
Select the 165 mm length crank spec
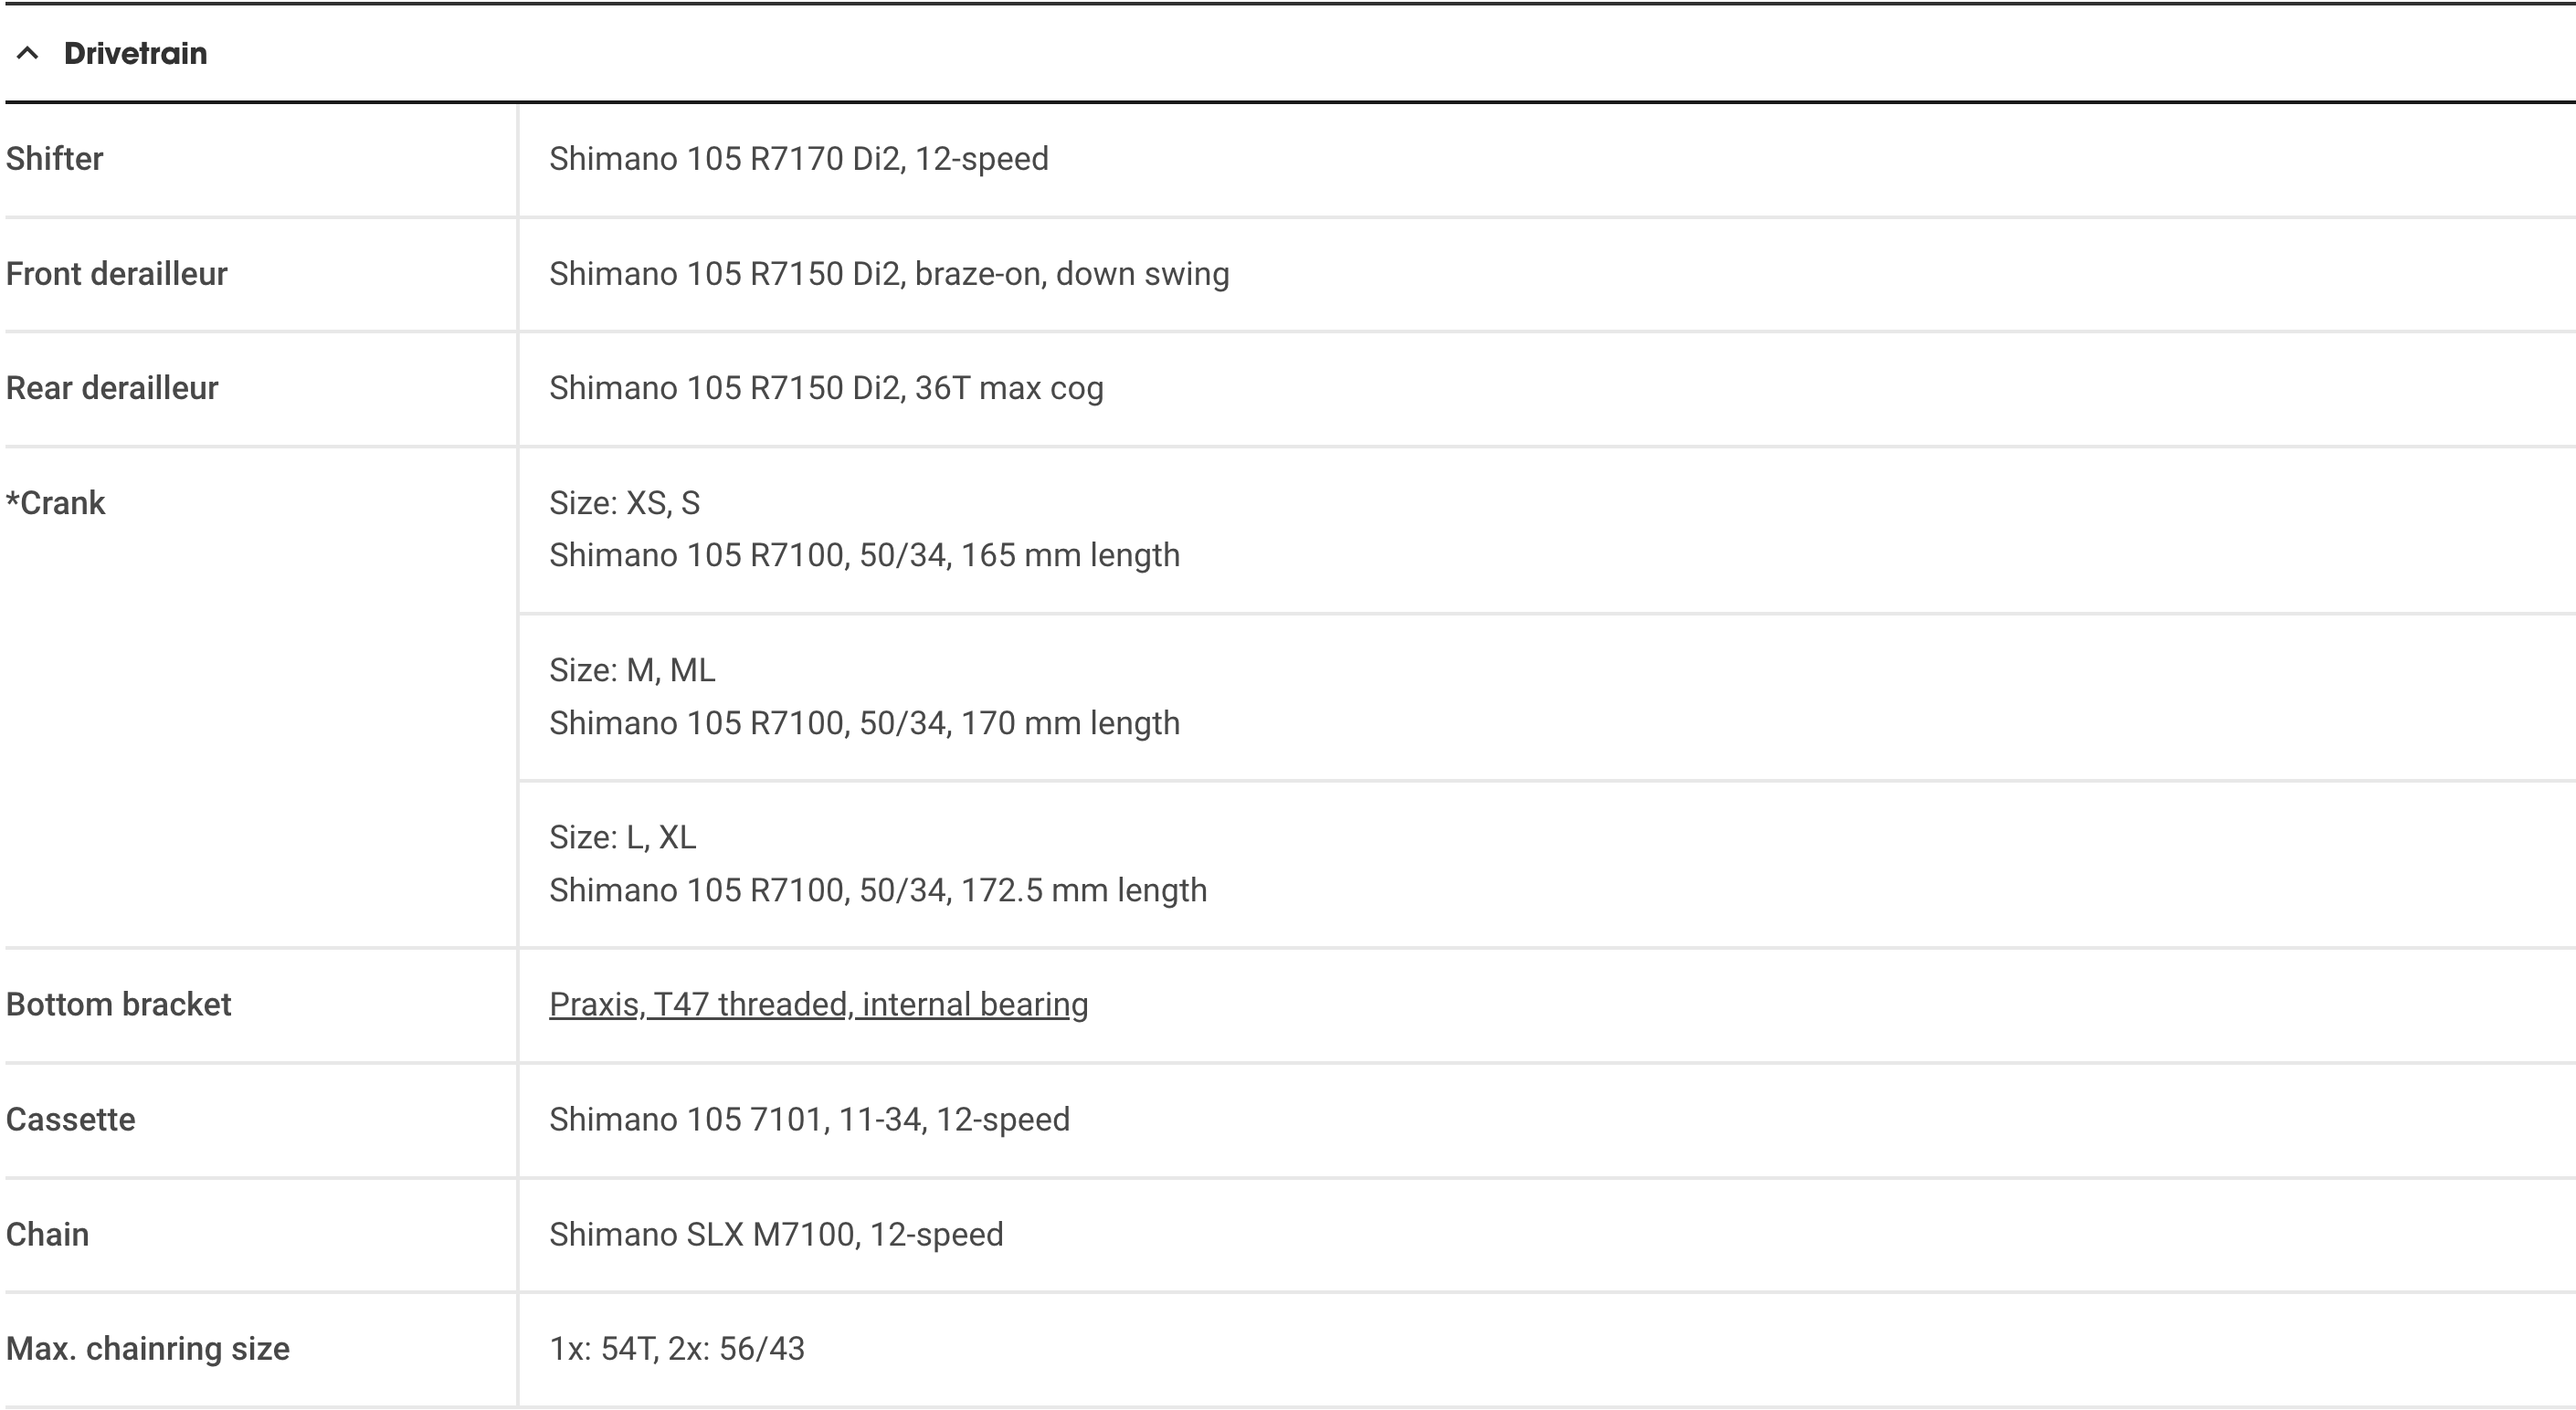864,555
